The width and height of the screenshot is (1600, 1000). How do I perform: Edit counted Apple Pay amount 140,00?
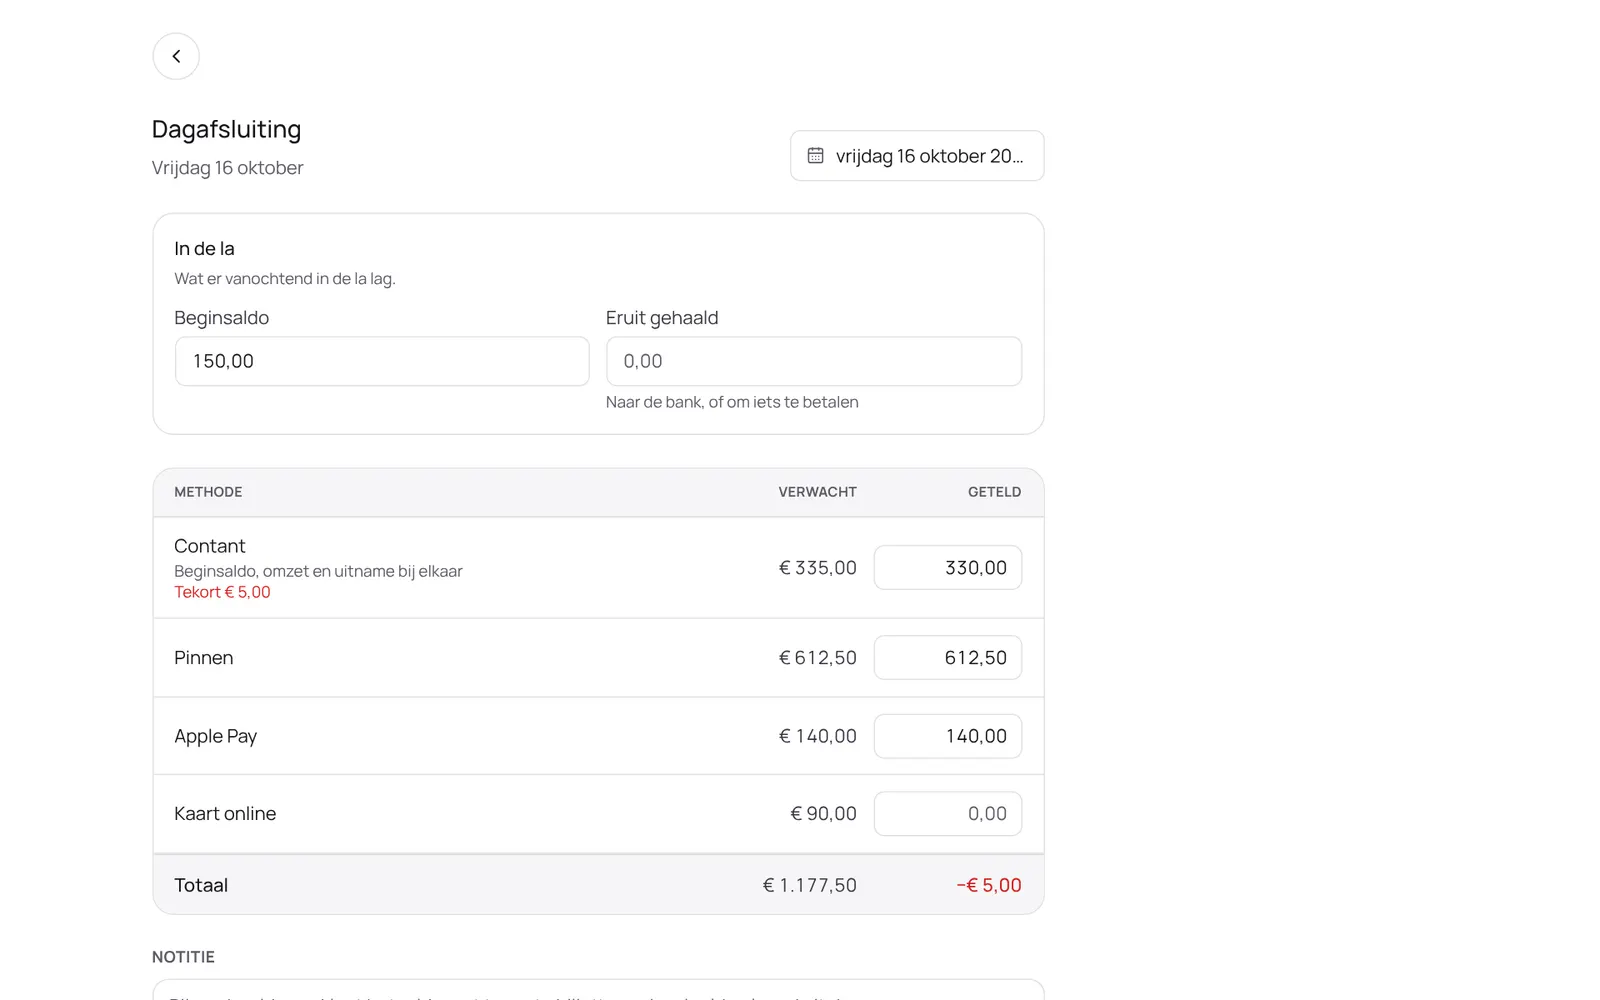coord(948,736)
